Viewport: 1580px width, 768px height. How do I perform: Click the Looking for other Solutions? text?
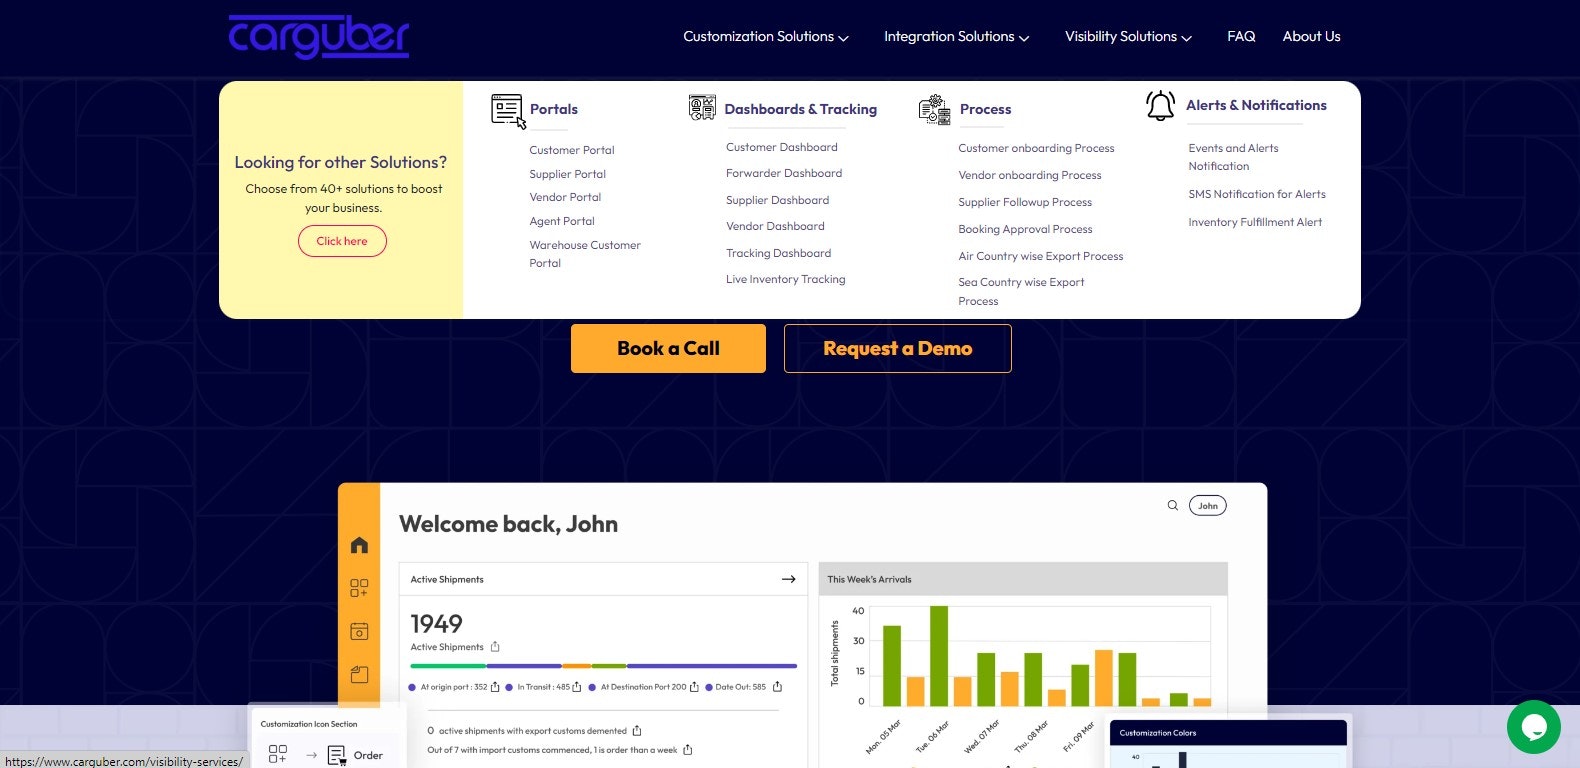[340, 162]
